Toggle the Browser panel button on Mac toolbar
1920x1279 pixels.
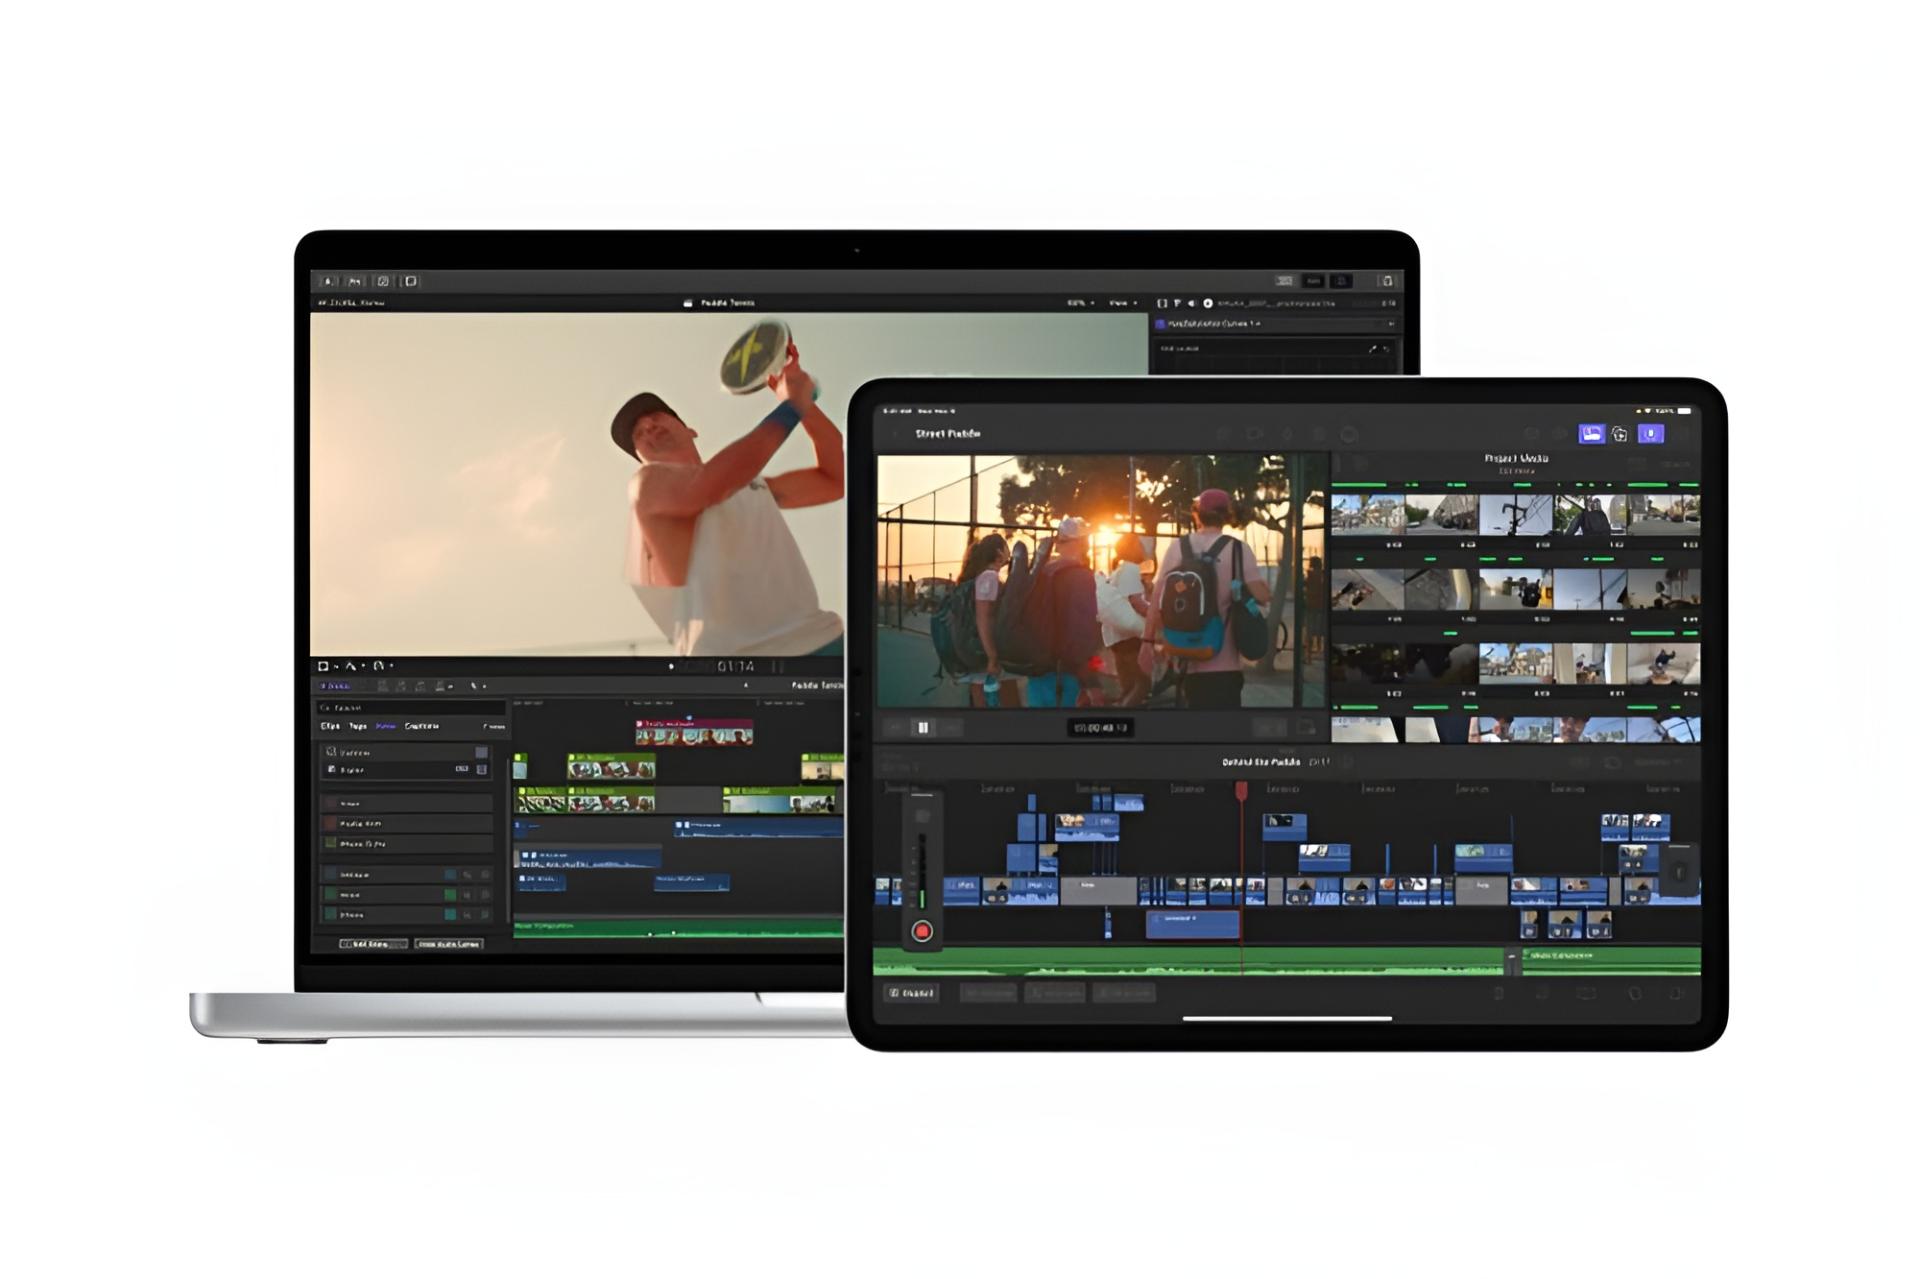(x=1285, y=281)
